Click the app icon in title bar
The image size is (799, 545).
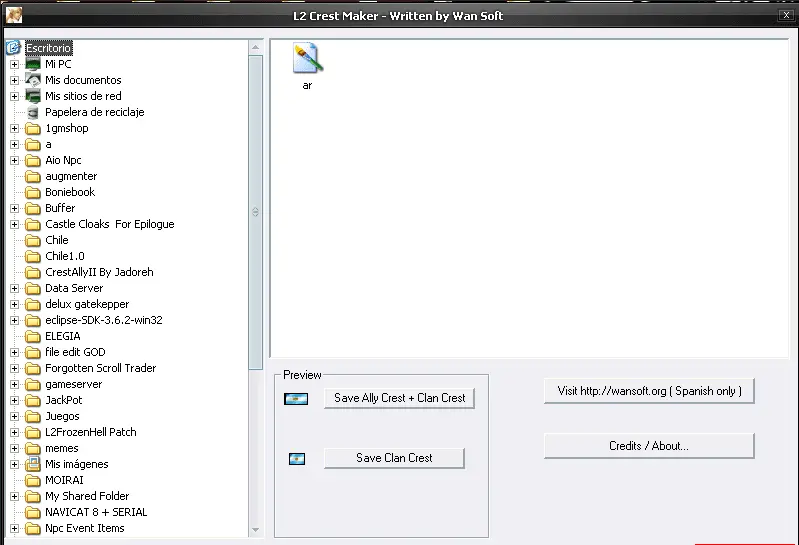click(15, 15)
